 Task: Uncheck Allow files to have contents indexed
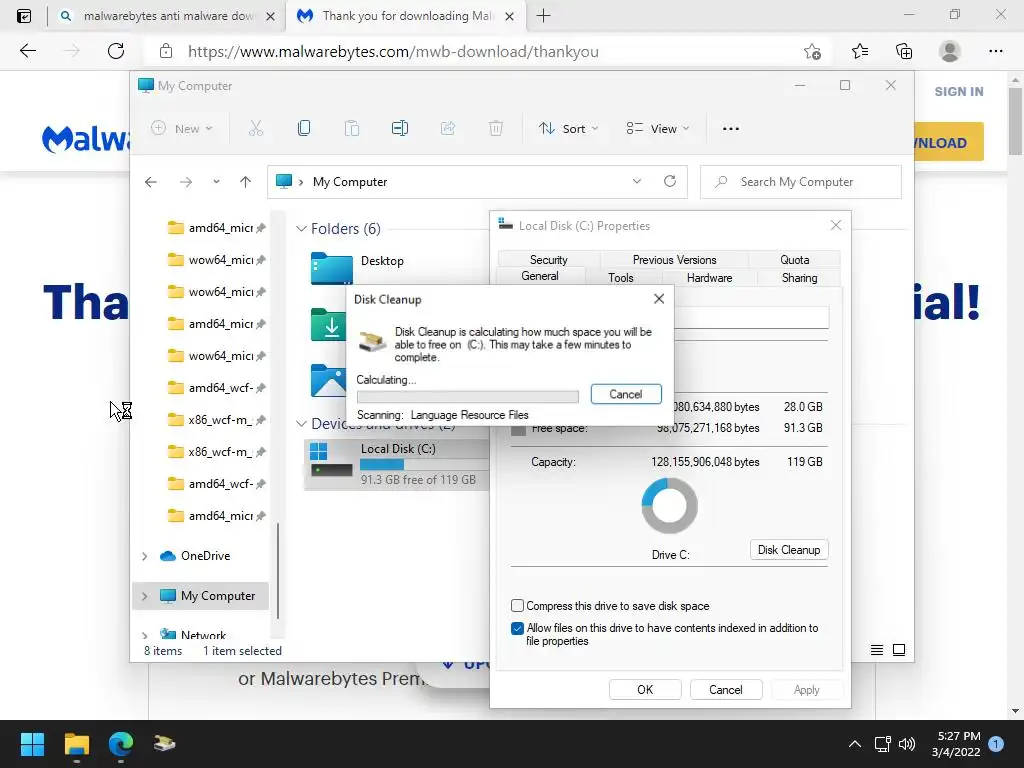[x=517, y=628]
